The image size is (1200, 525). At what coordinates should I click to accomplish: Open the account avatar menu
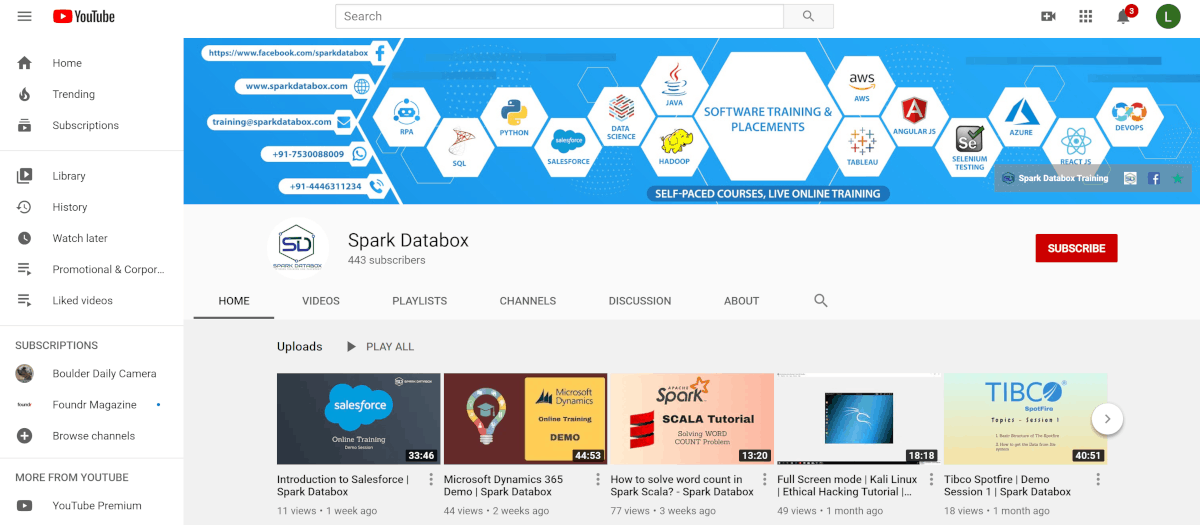coord(1168,16)
